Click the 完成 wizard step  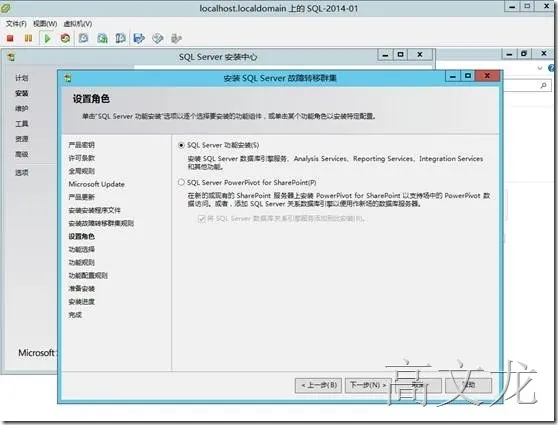(x=75, y=315)
